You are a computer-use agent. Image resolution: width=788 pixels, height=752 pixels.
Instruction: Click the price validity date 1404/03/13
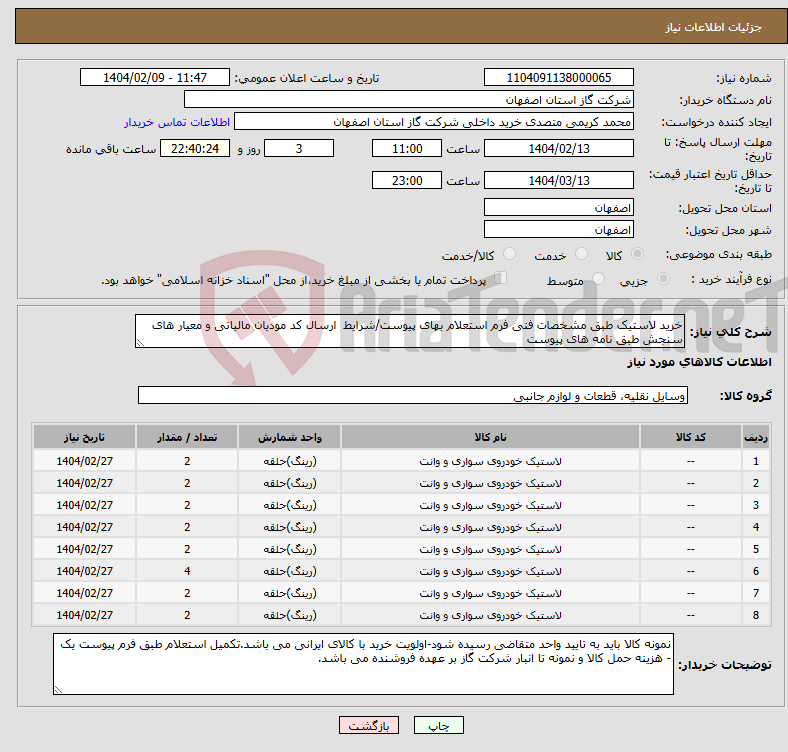(x=558, y=180)
